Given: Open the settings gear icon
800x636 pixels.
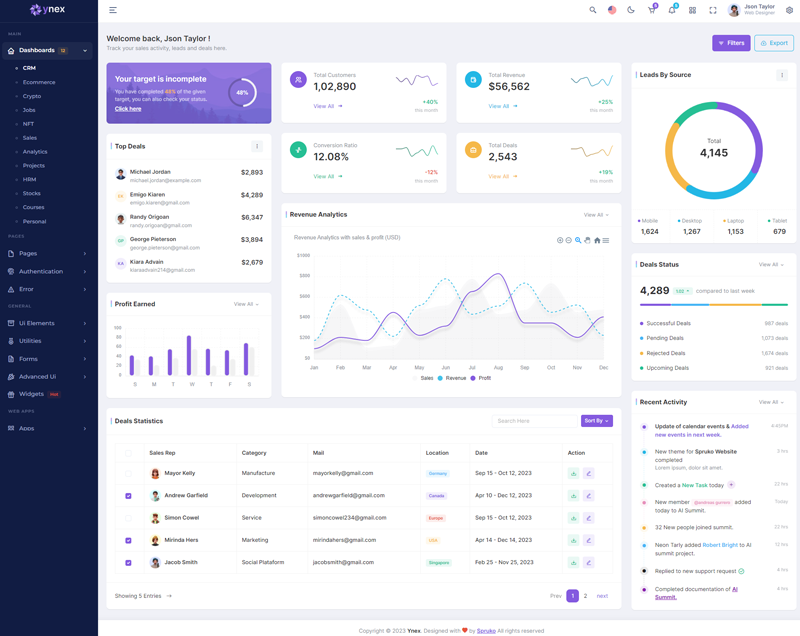Looking at the screenshot, I should tap(789, 10).
